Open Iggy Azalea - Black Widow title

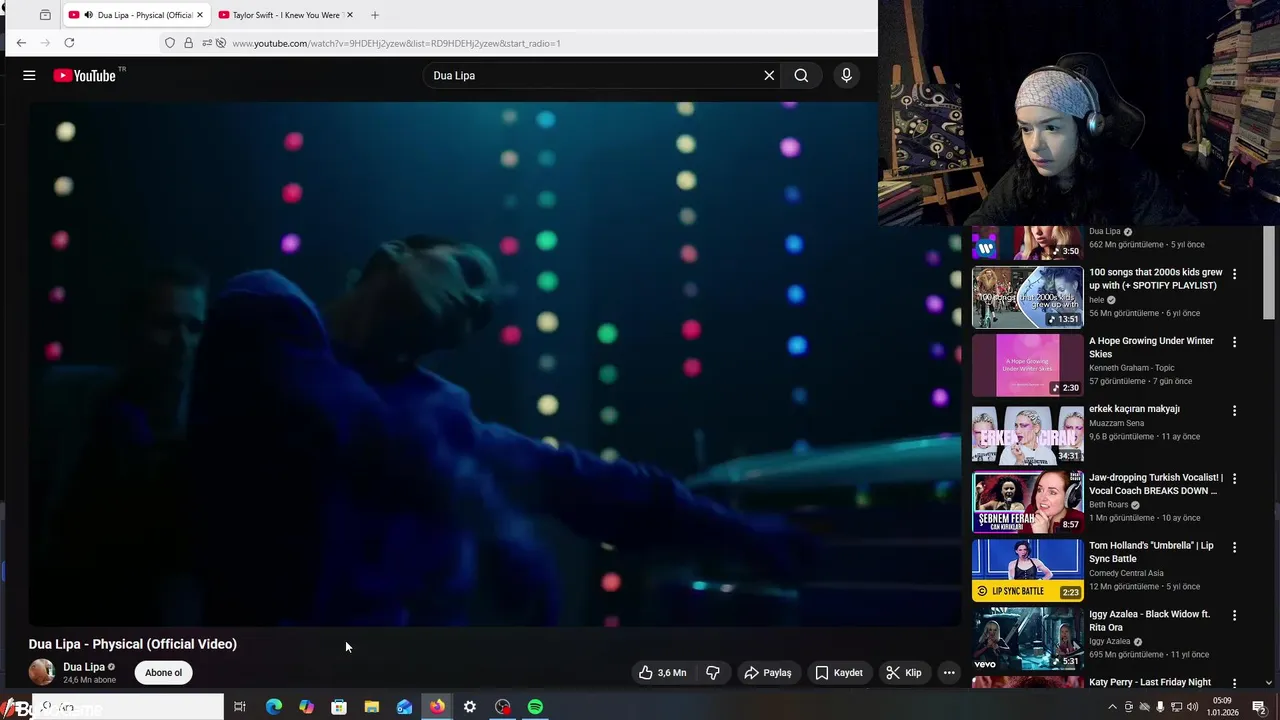coord(1149,620)
